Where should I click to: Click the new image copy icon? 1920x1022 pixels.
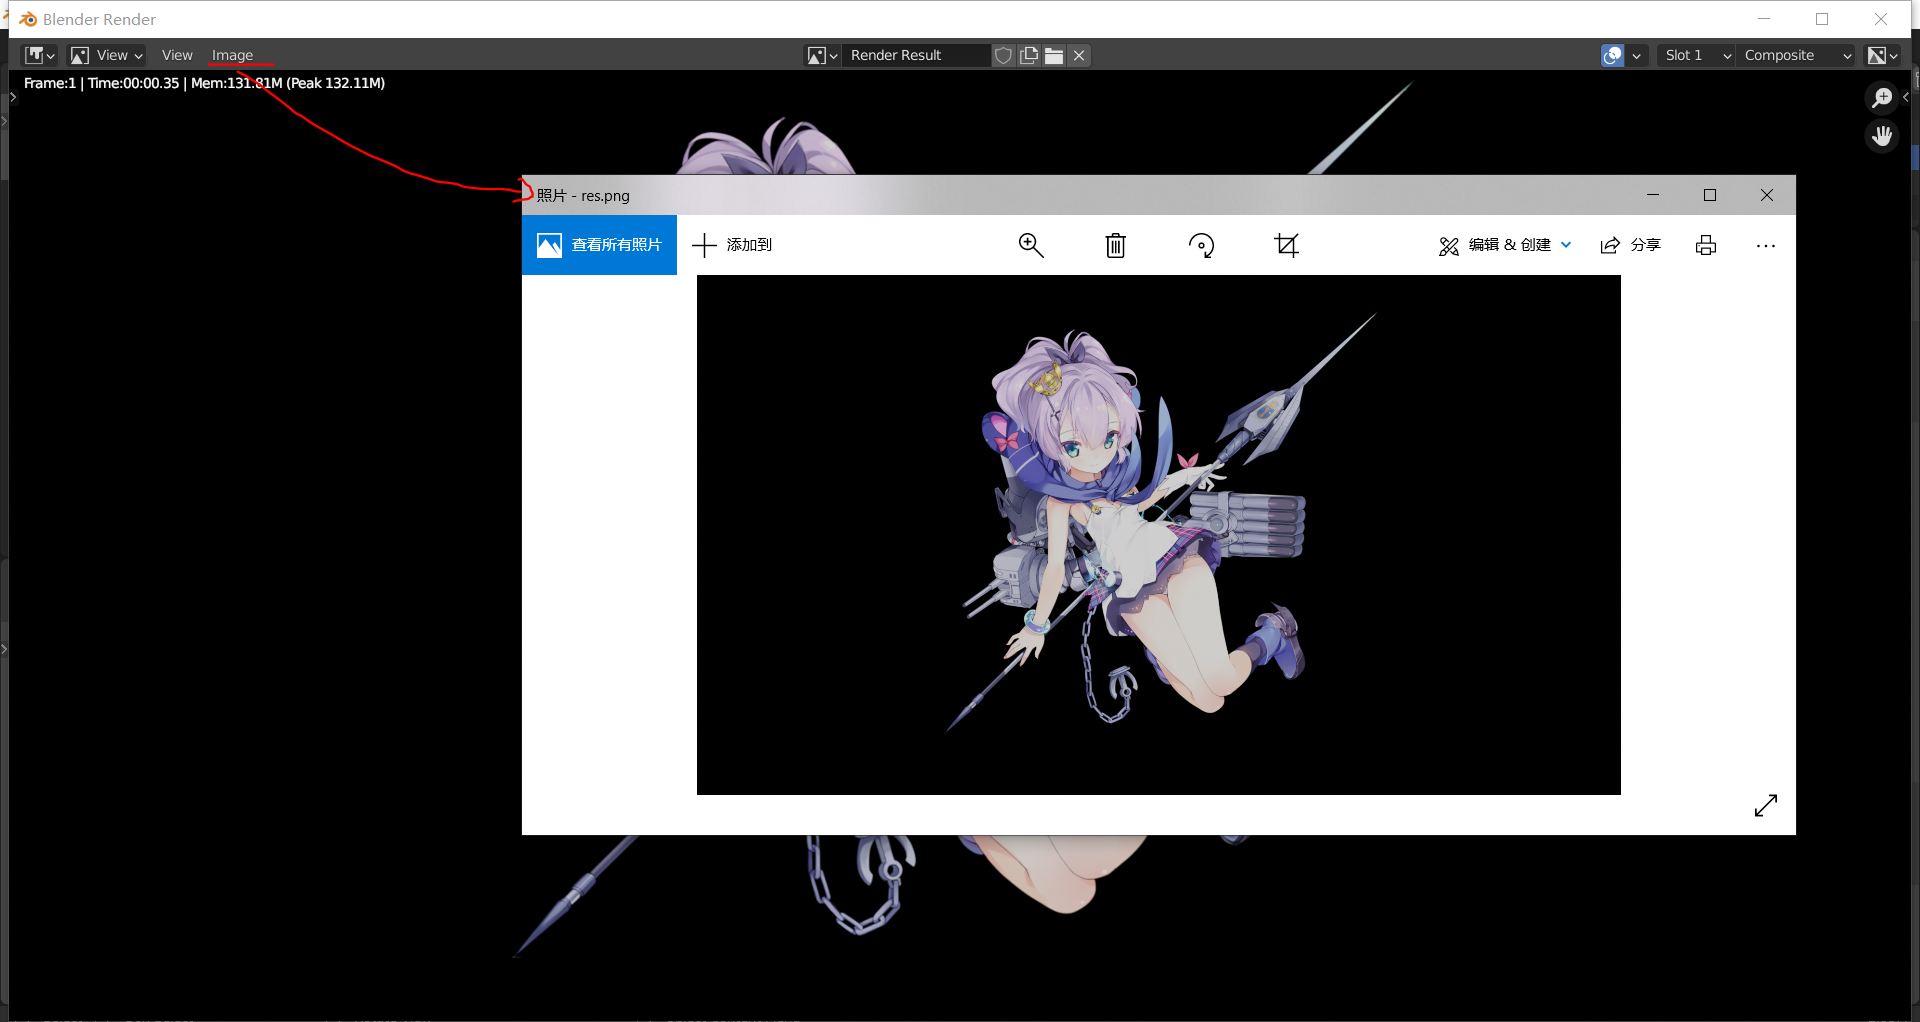coord(1029,56)
